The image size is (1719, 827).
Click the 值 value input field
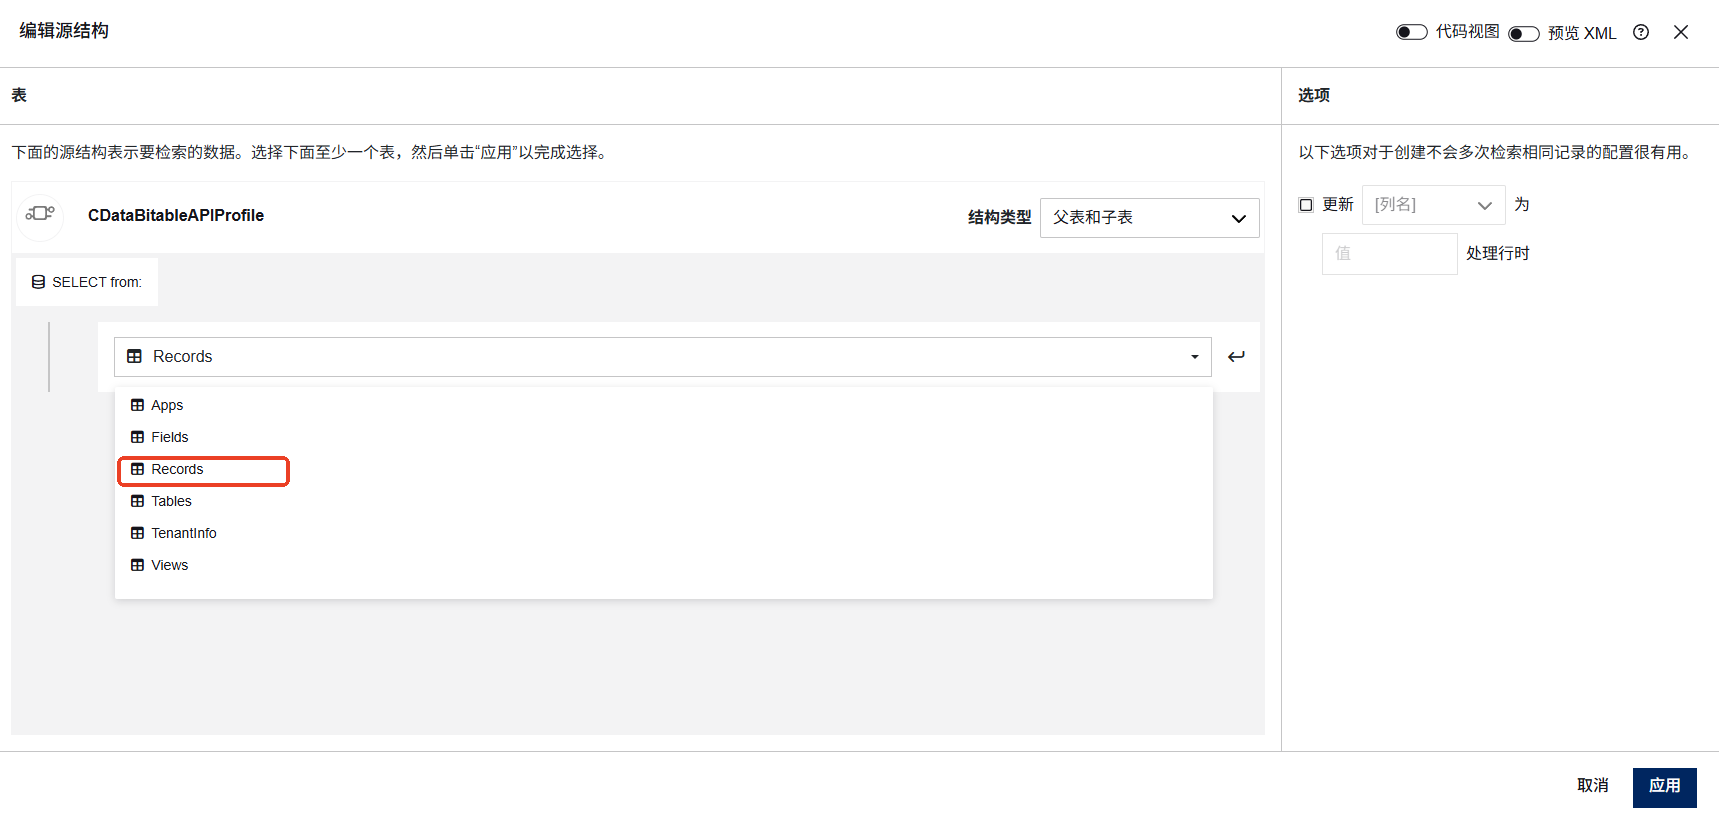pyautogui.click(x=1389, y=254)
